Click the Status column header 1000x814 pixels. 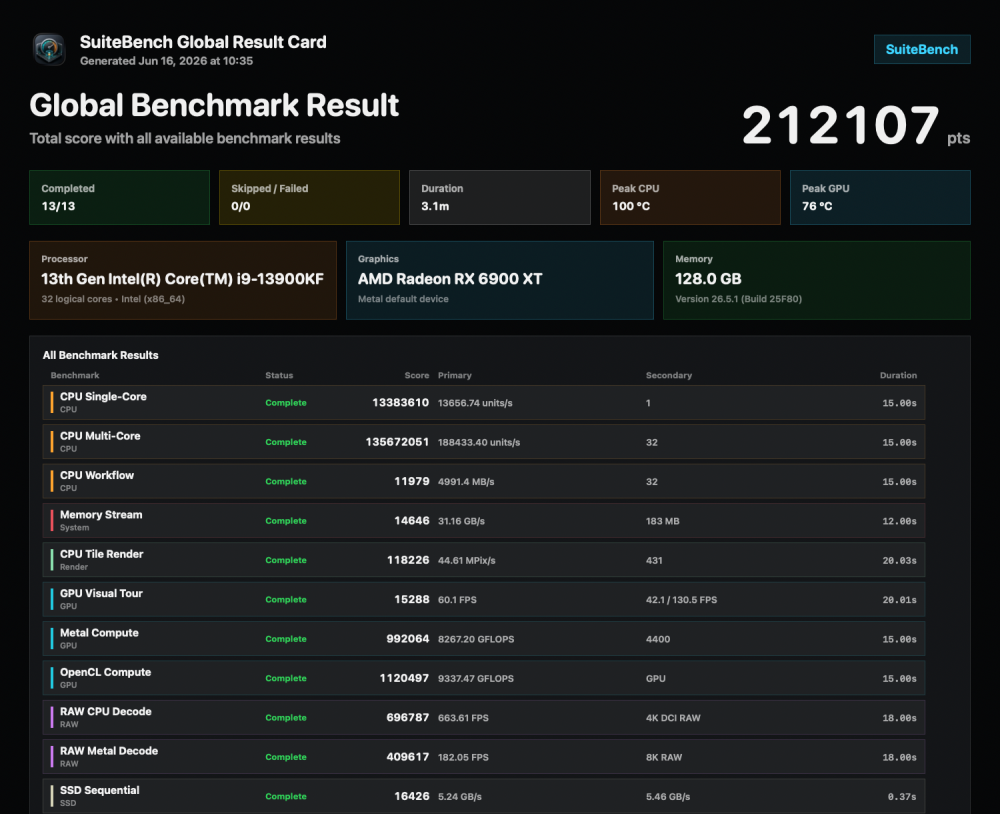(279, 375)
